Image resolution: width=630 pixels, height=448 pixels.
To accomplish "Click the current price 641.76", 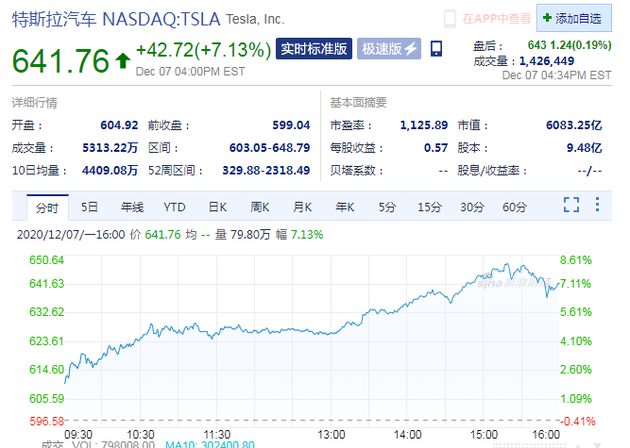I will (x=61, y=61).
